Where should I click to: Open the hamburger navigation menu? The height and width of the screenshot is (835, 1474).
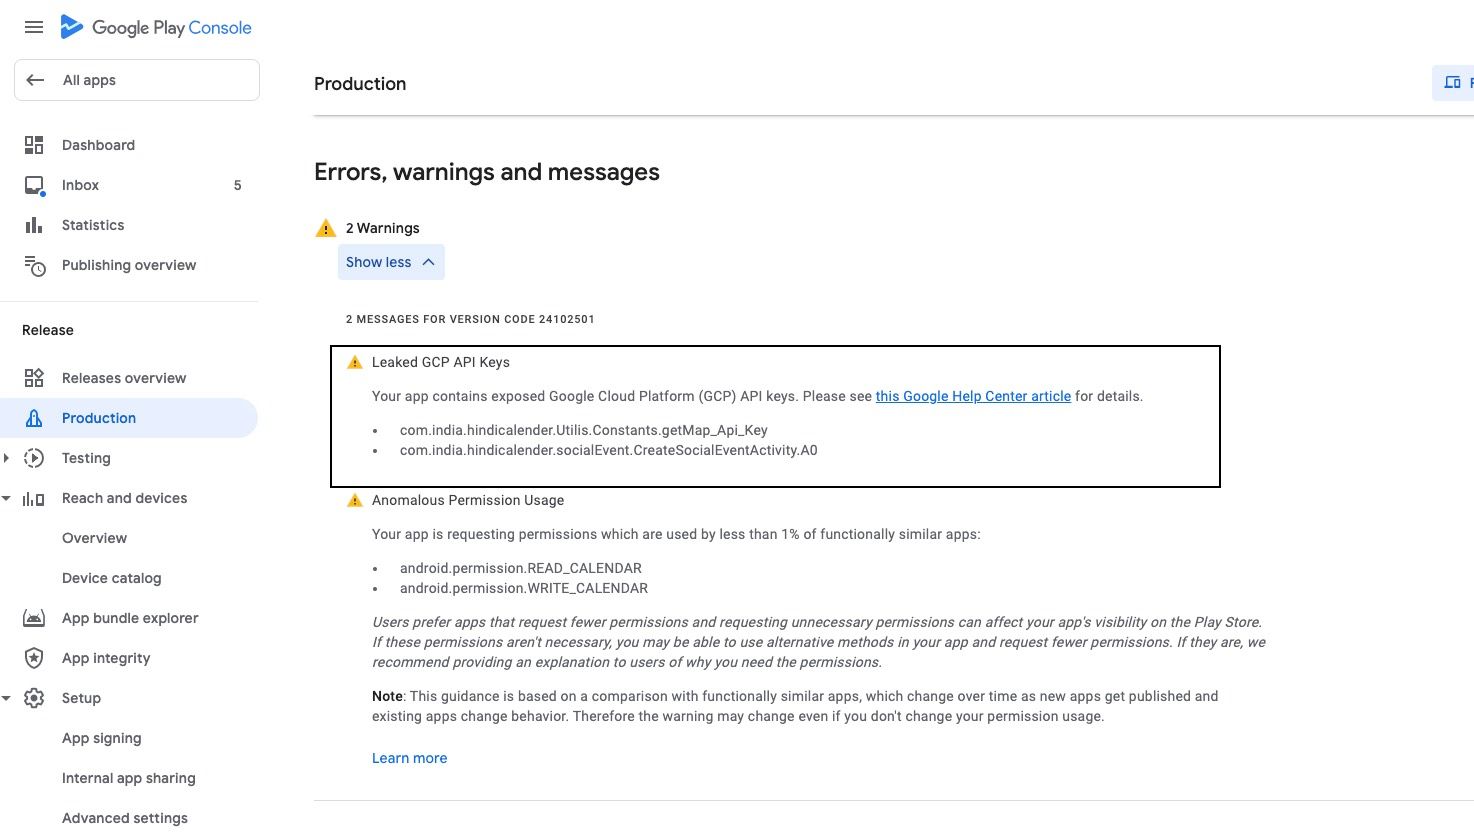pyautogui.click(x=34, y=27)
